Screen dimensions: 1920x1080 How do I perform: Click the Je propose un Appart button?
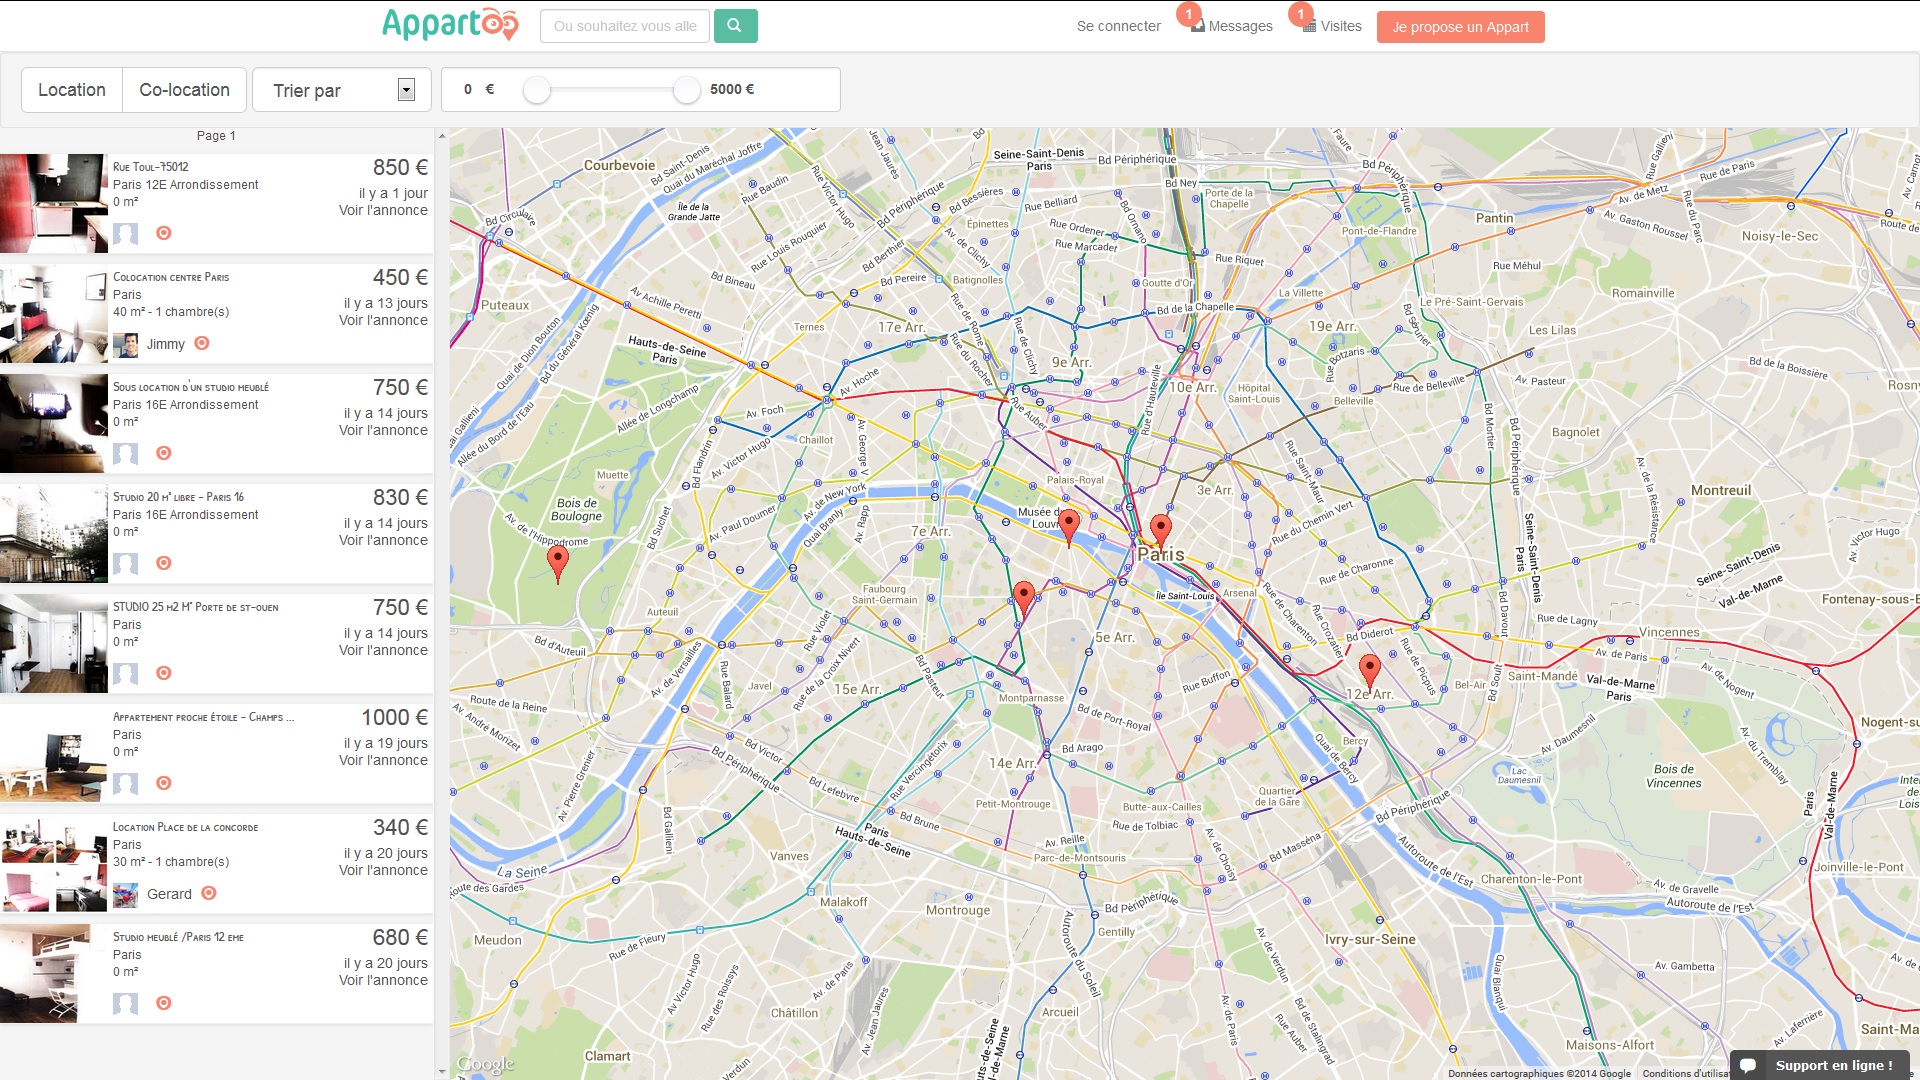[x=1460, y=27]
